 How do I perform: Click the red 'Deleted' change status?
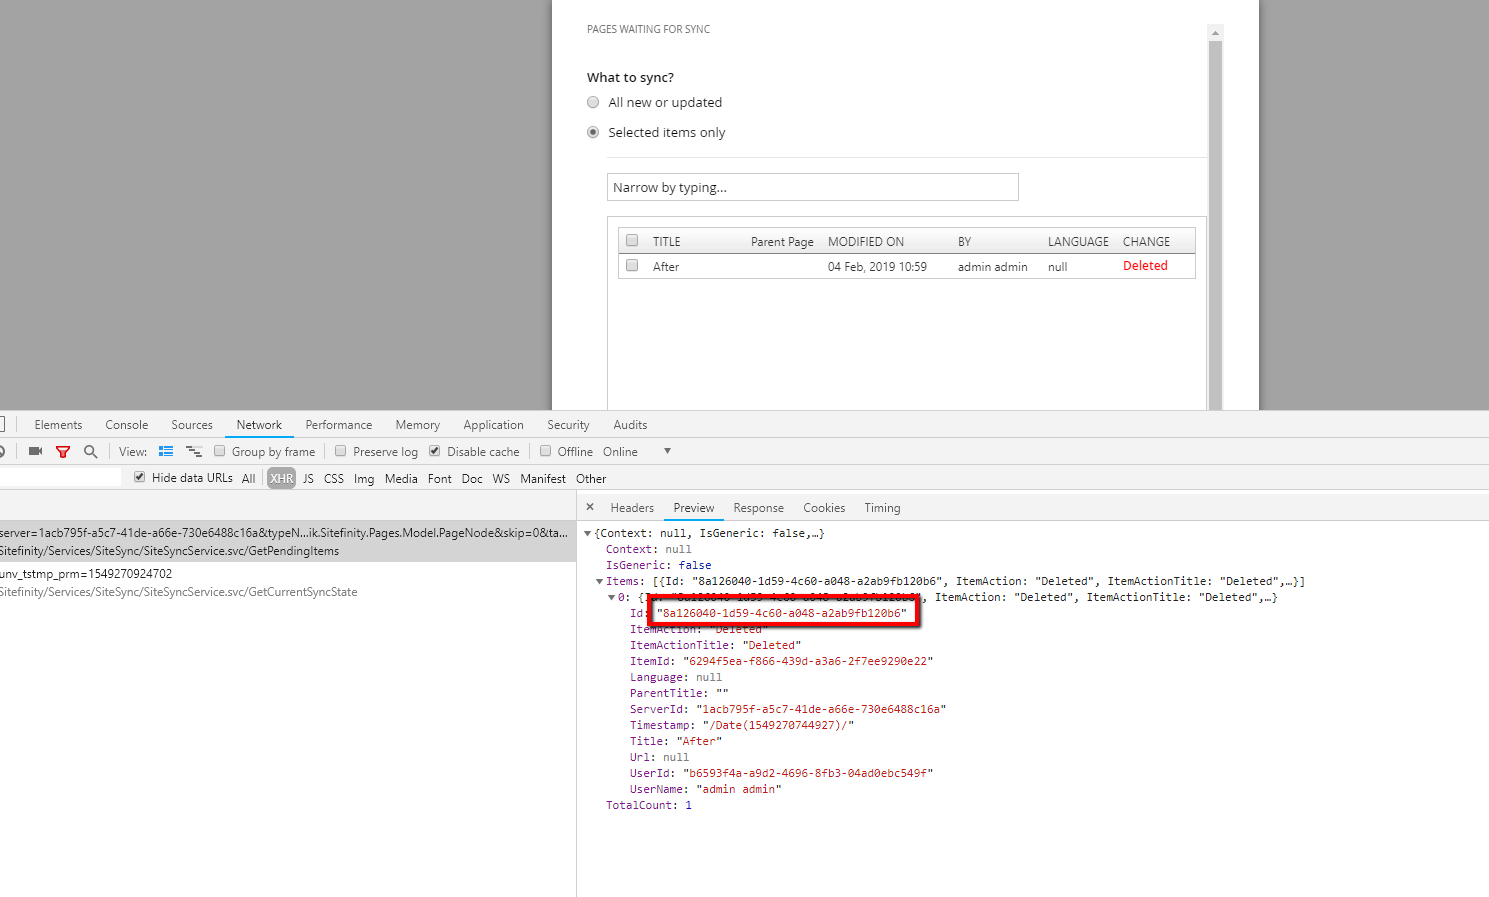(x=1145, y=266)
